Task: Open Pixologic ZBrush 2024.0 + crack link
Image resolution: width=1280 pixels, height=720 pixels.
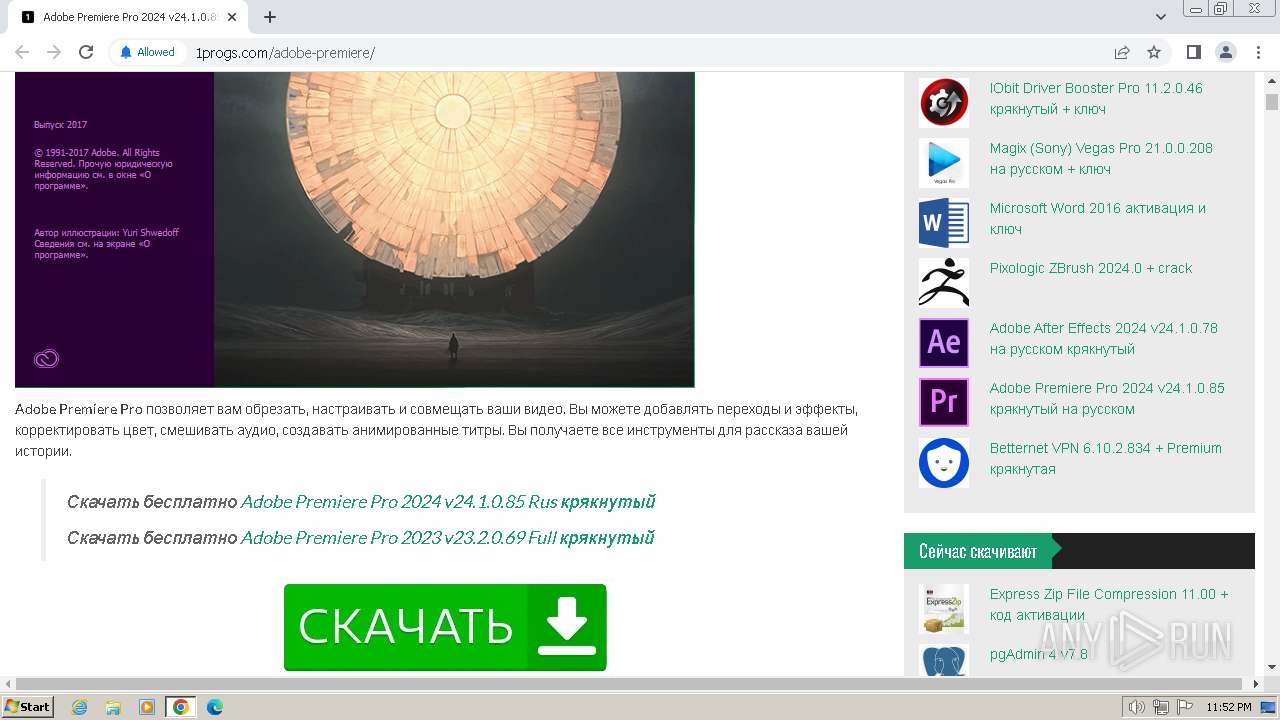Action: point(1091,268)
